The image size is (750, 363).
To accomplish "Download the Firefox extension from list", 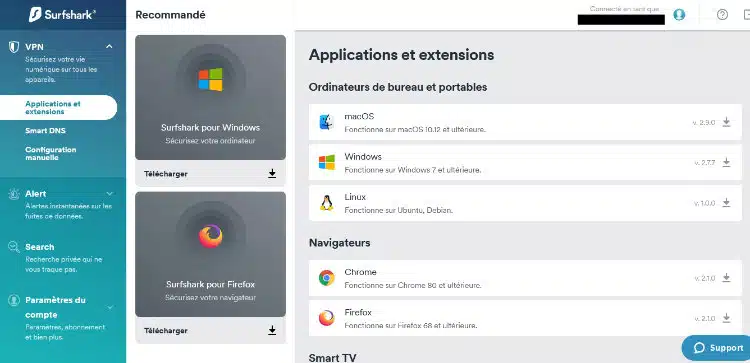I will pyautogui.click(x=726, y=318).
